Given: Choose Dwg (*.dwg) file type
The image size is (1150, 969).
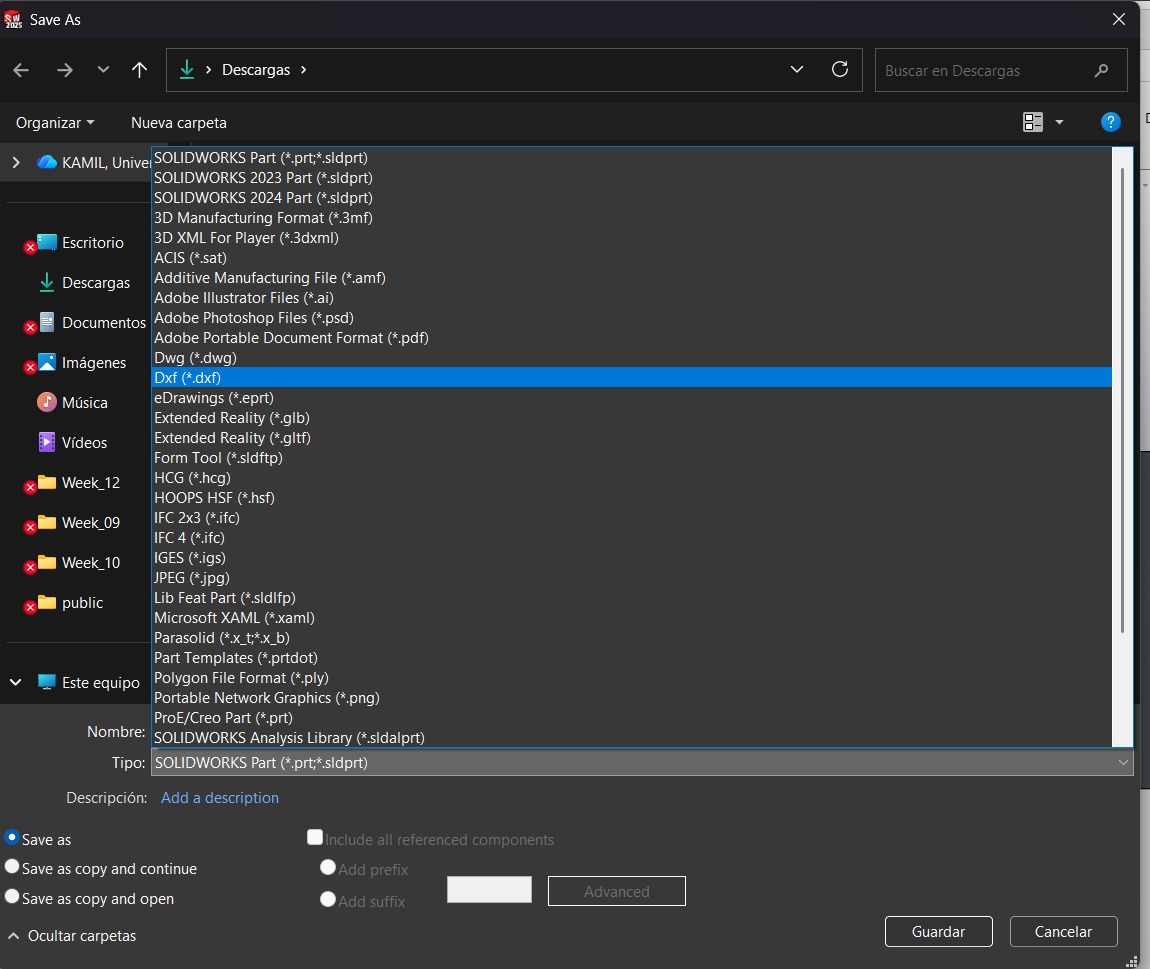Looking at the screenshot, I should pos(631,357).
